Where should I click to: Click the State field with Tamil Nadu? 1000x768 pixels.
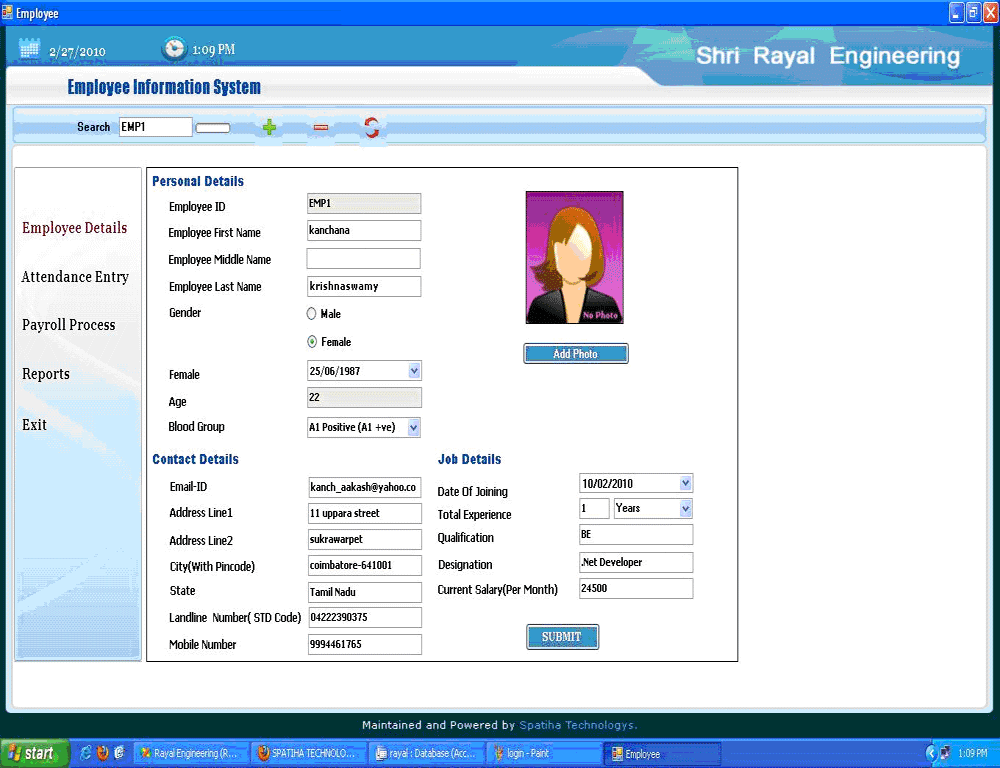tap(365, 592)
